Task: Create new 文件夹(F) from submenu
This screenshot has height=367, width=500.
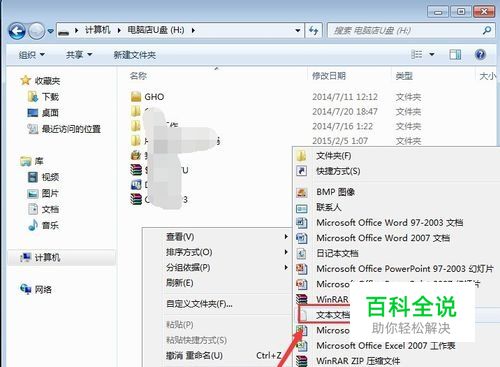Action: [x=397, y=156]
